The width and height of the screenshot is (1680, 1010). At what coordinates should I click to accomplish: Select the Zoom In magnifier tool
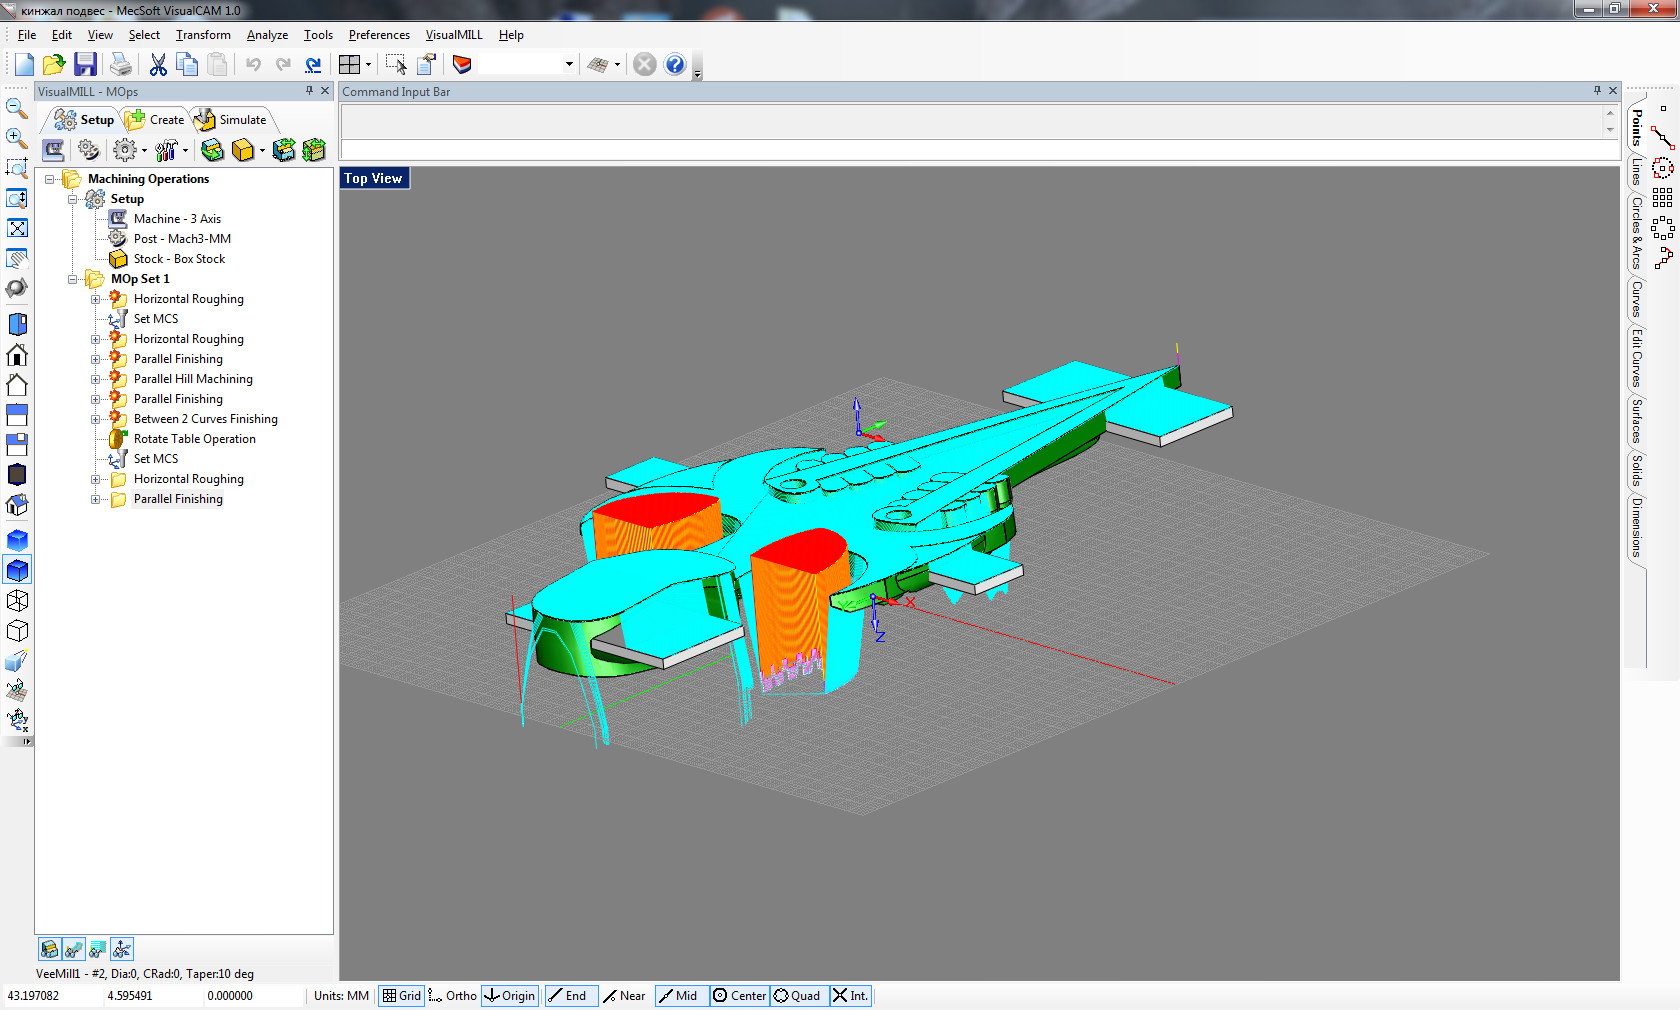pyautogui.click(x=17, y=138)
